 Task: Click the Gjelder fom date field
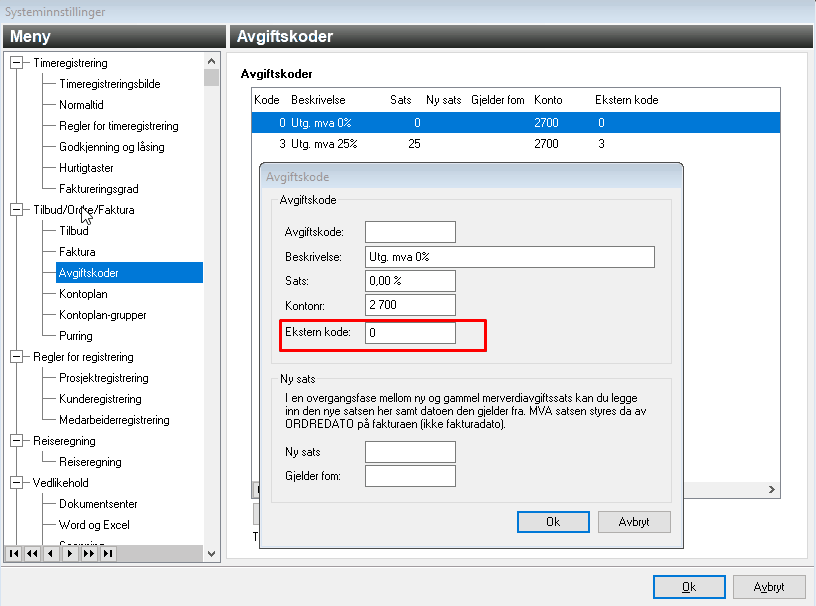pos(410,476)
